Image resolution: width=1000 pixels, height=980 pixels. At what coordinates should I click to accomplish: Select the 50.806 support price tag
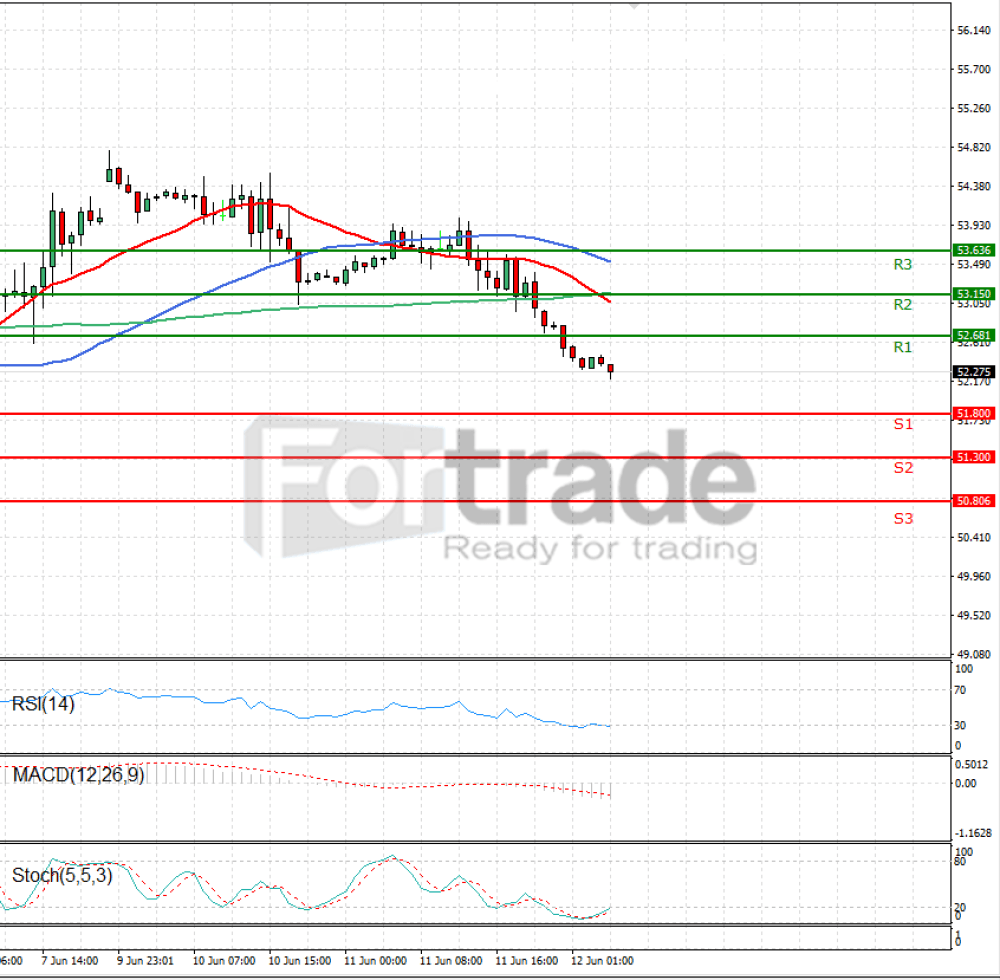point(973,501)
